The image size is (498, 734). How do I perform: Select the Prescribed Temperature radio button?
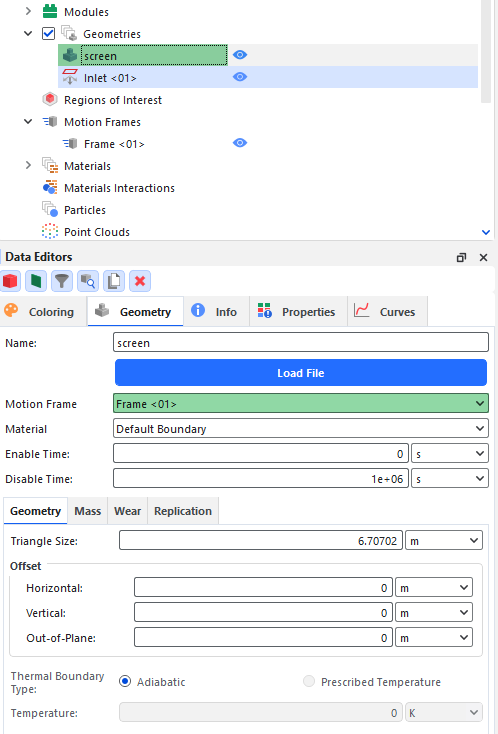[309, 682]
